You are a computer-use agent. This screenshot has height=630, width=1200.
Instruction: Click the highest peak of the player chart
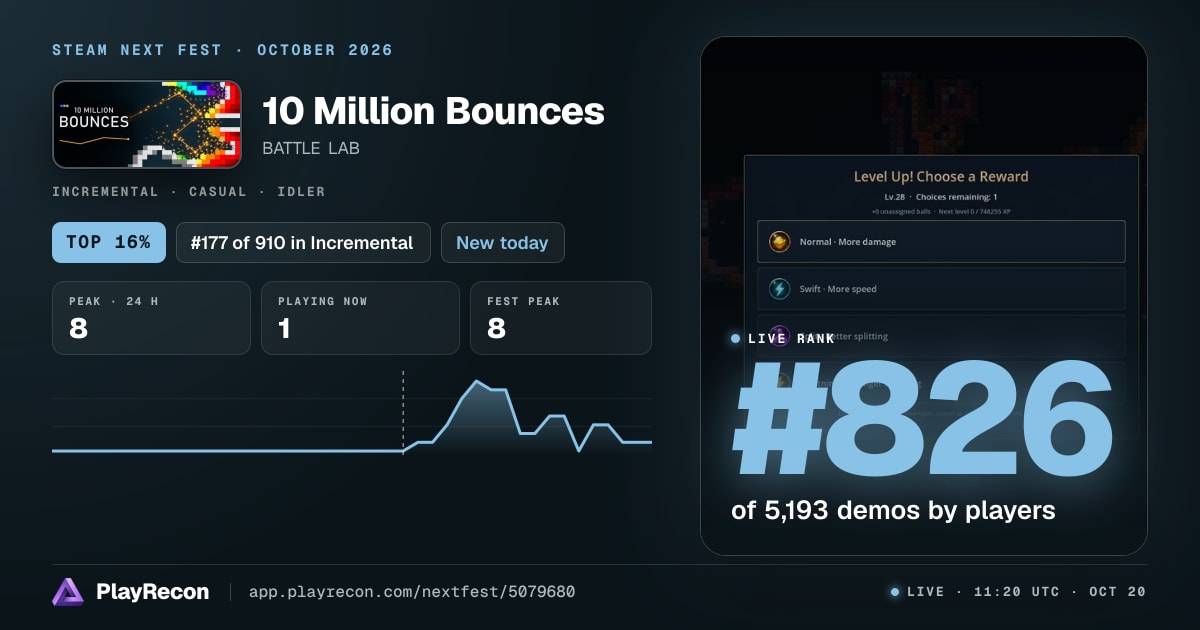tap(477, 381)
